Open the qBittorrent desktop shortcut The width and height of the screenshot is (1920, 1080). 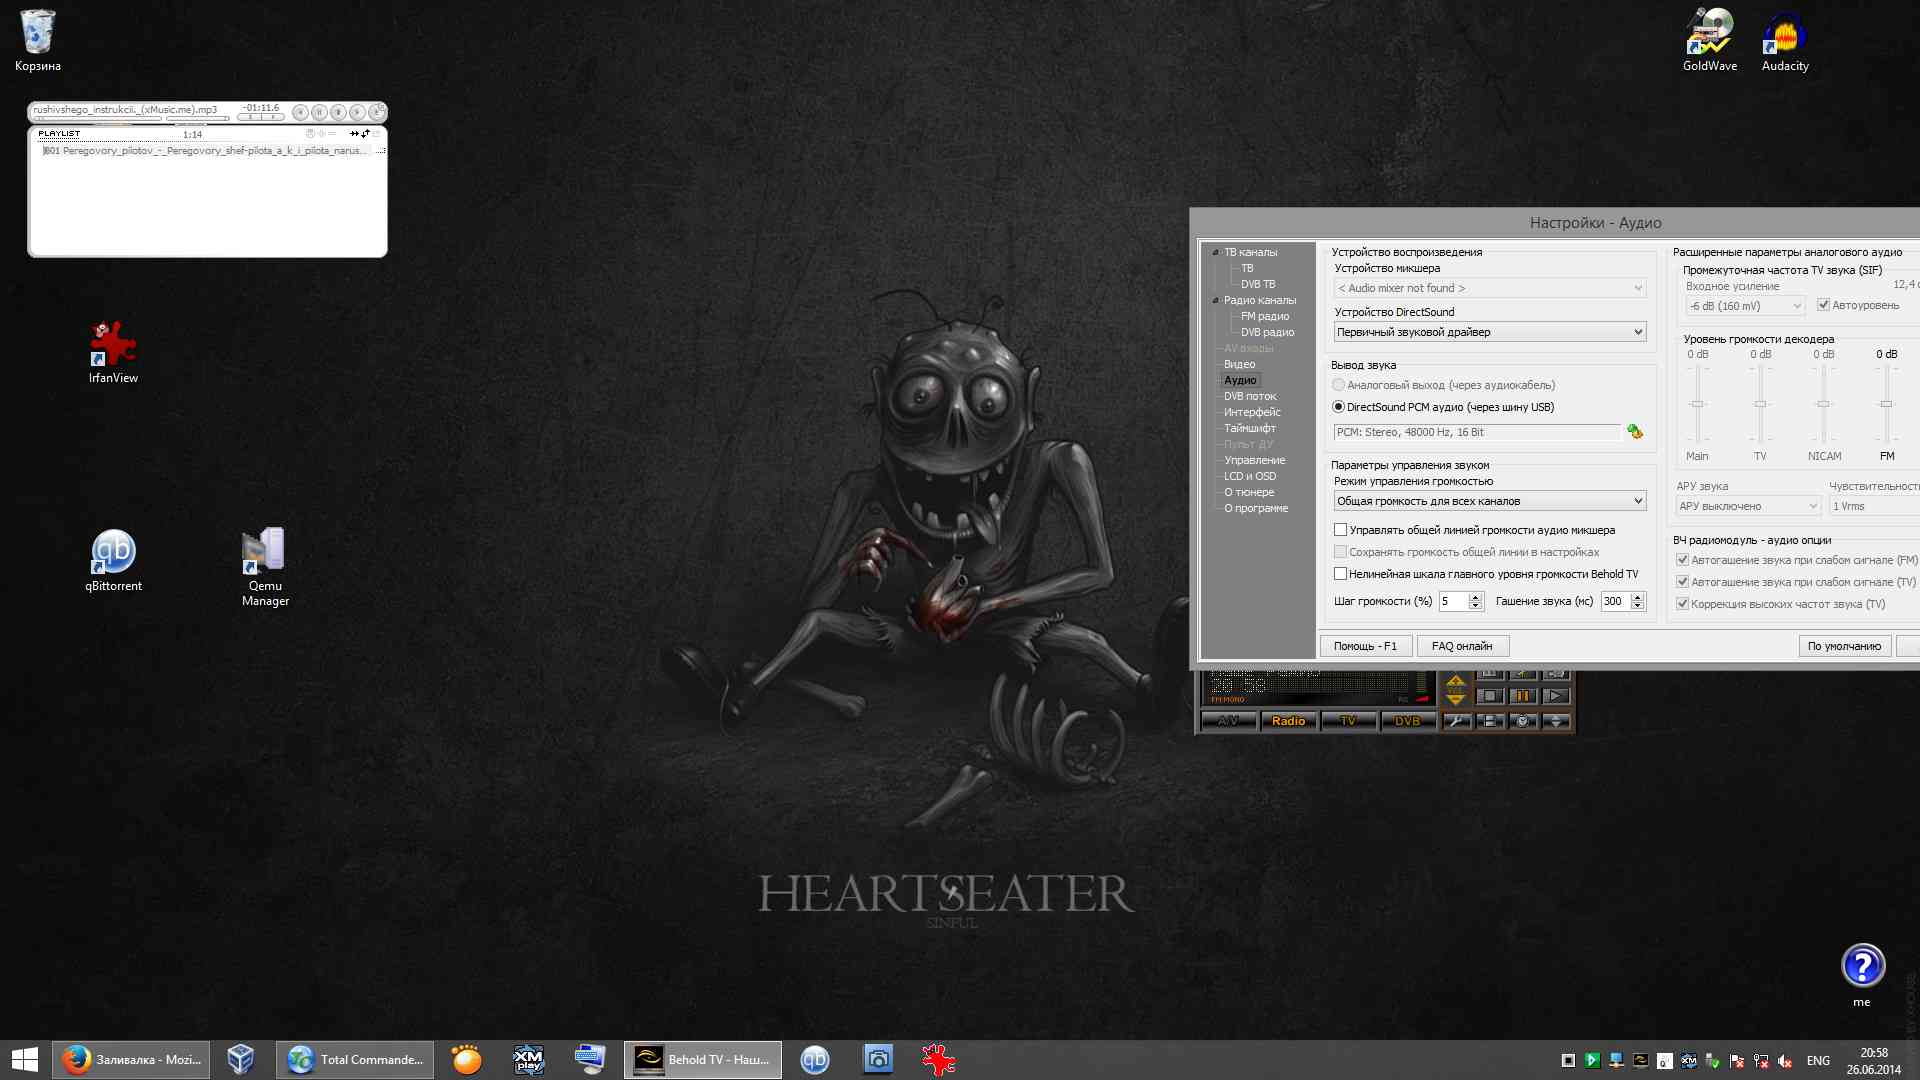[113, 561]
